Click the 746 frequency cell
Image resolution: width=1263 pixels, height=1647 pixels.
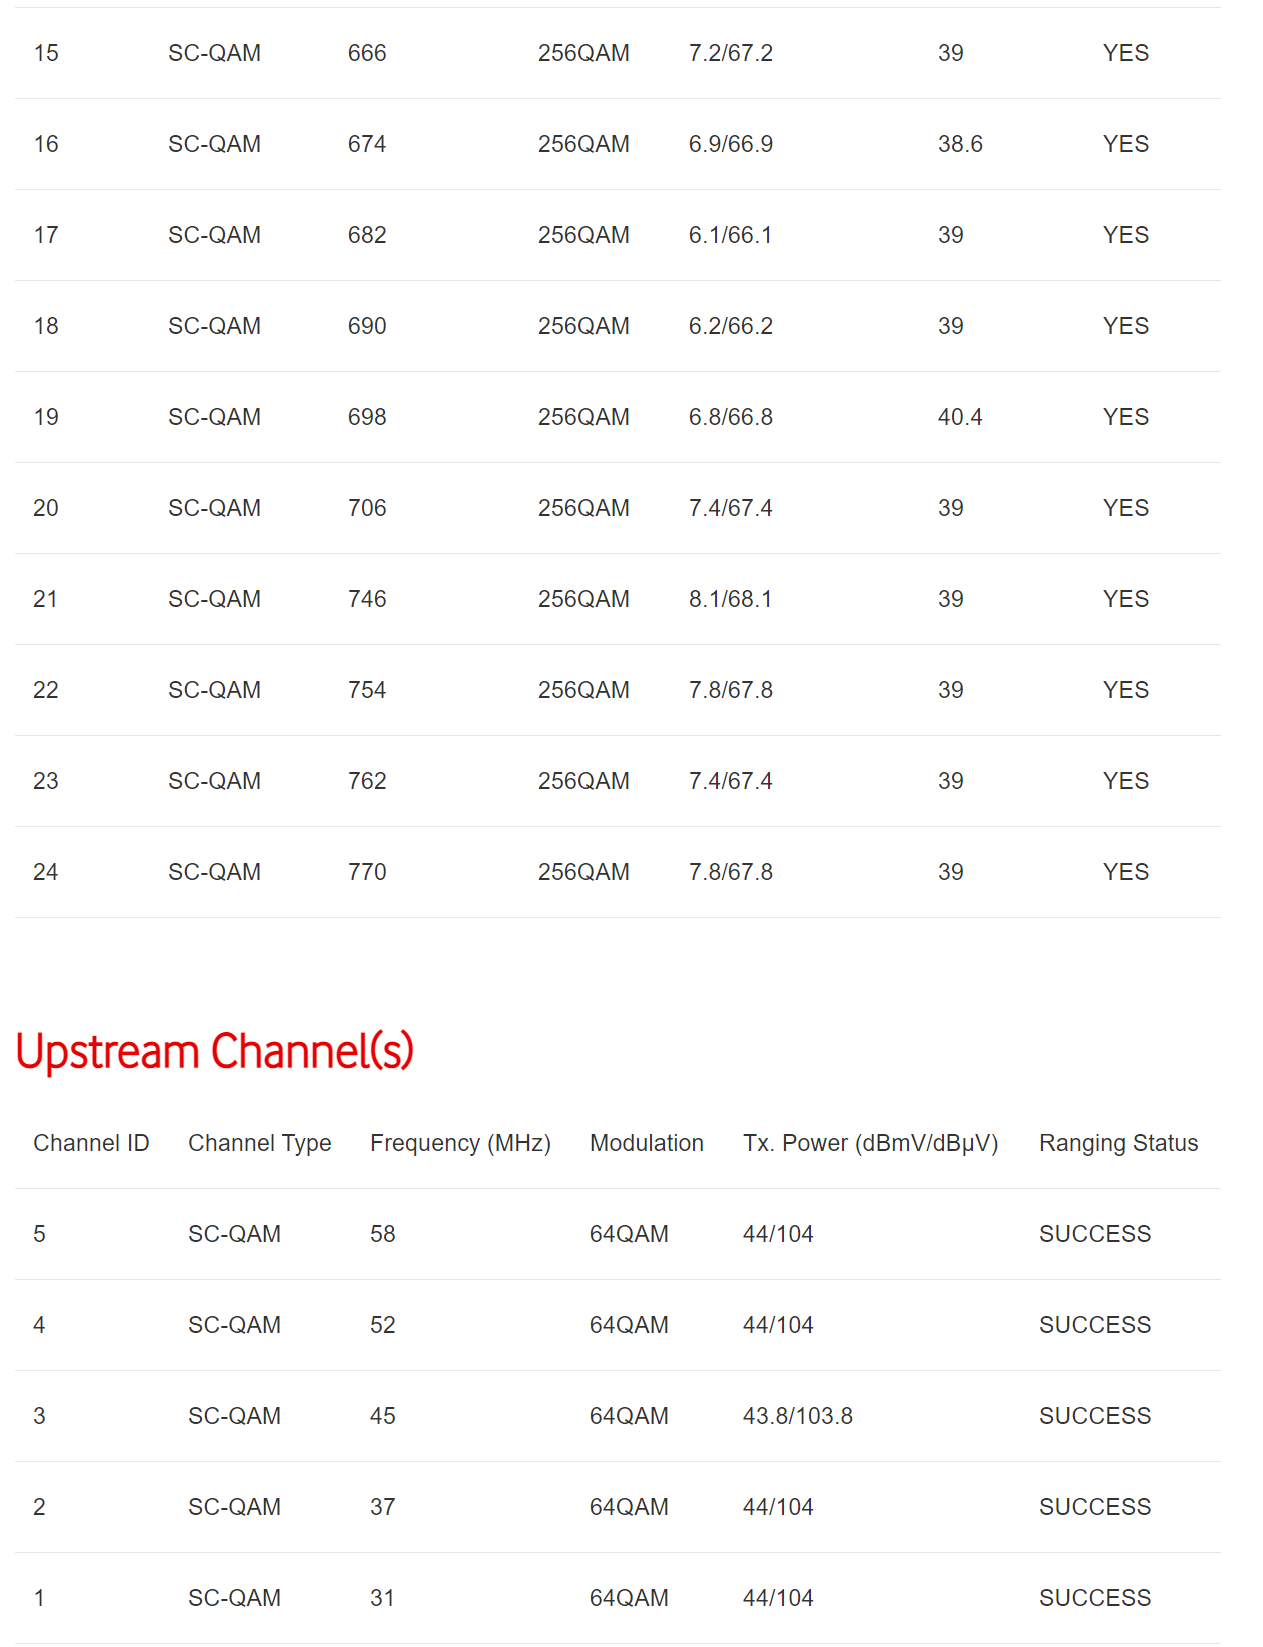coord(367,599)
